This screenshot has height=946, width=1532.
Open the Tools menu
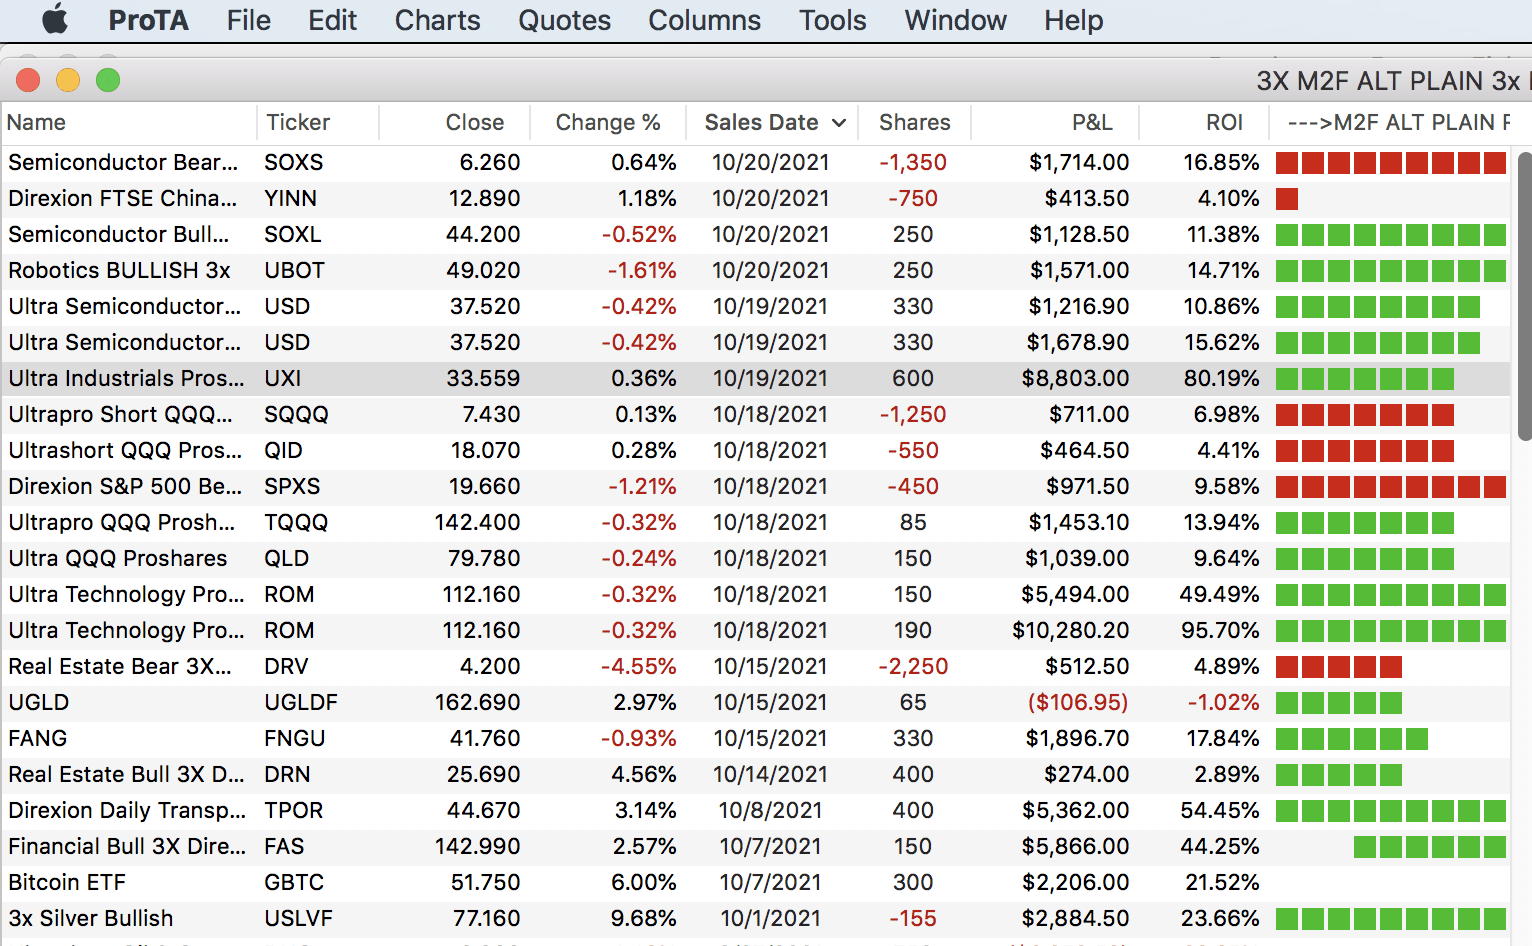pos(832,20)
